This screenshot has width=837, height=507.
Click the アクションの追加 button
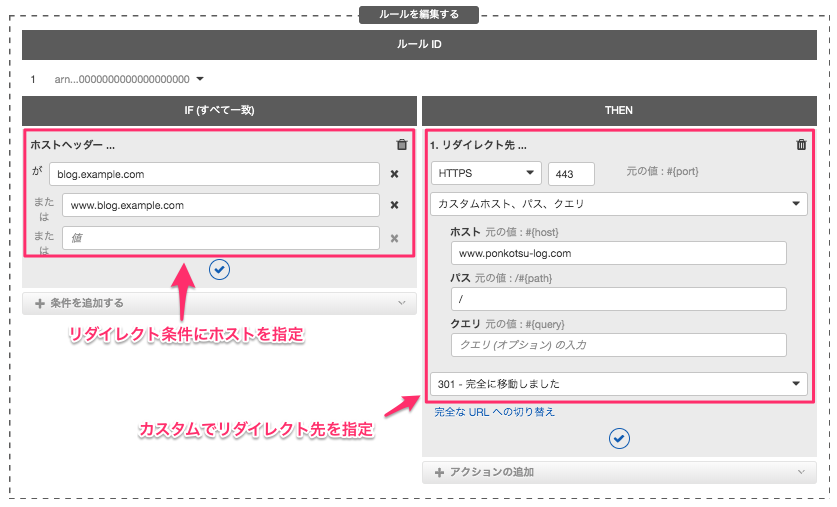pyautogui.click(x=619, y=472)
